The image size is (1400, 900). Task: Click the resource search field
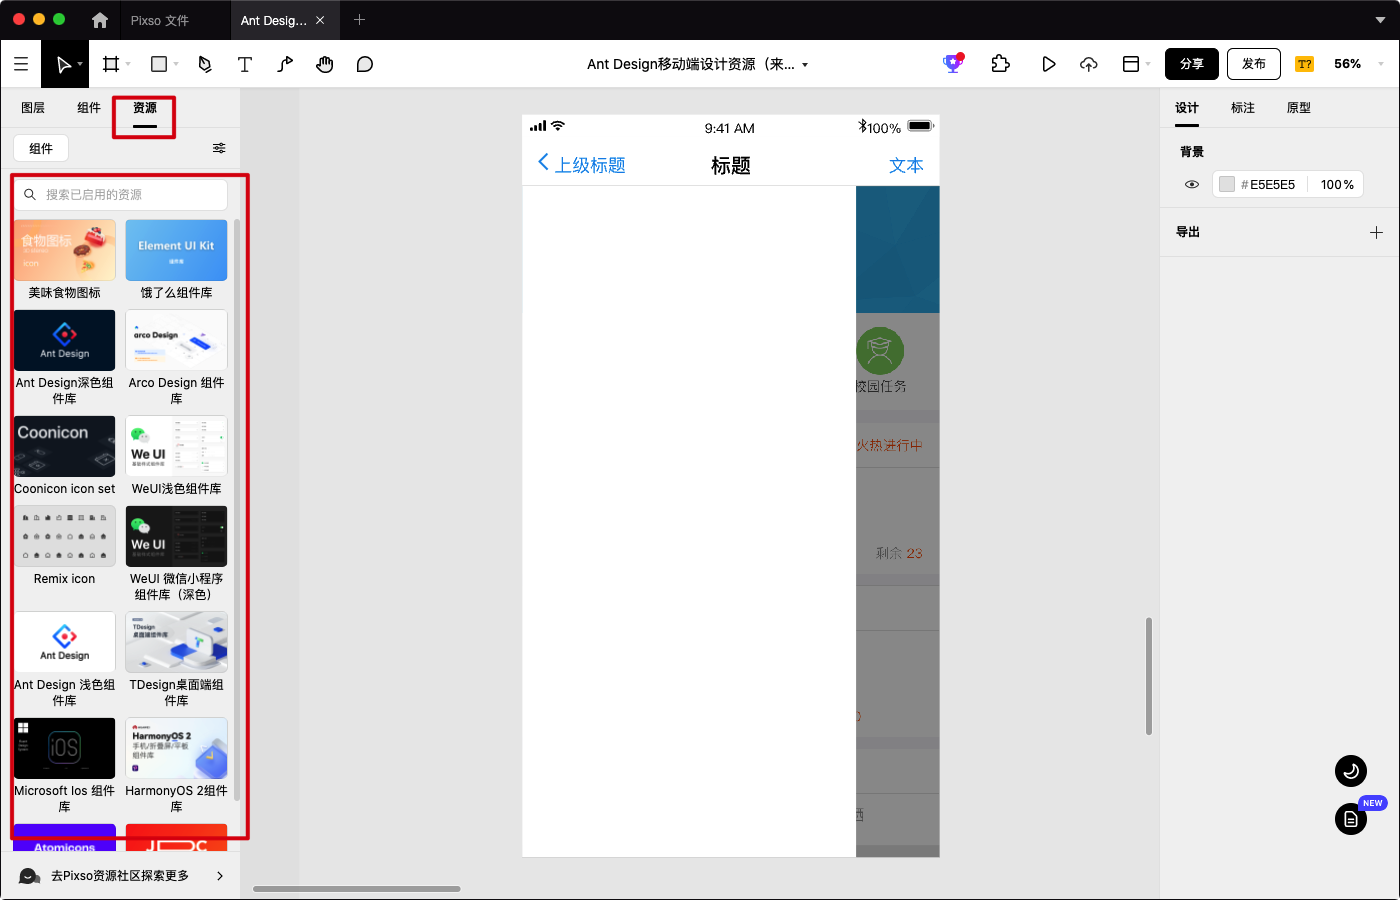[121, 194]
